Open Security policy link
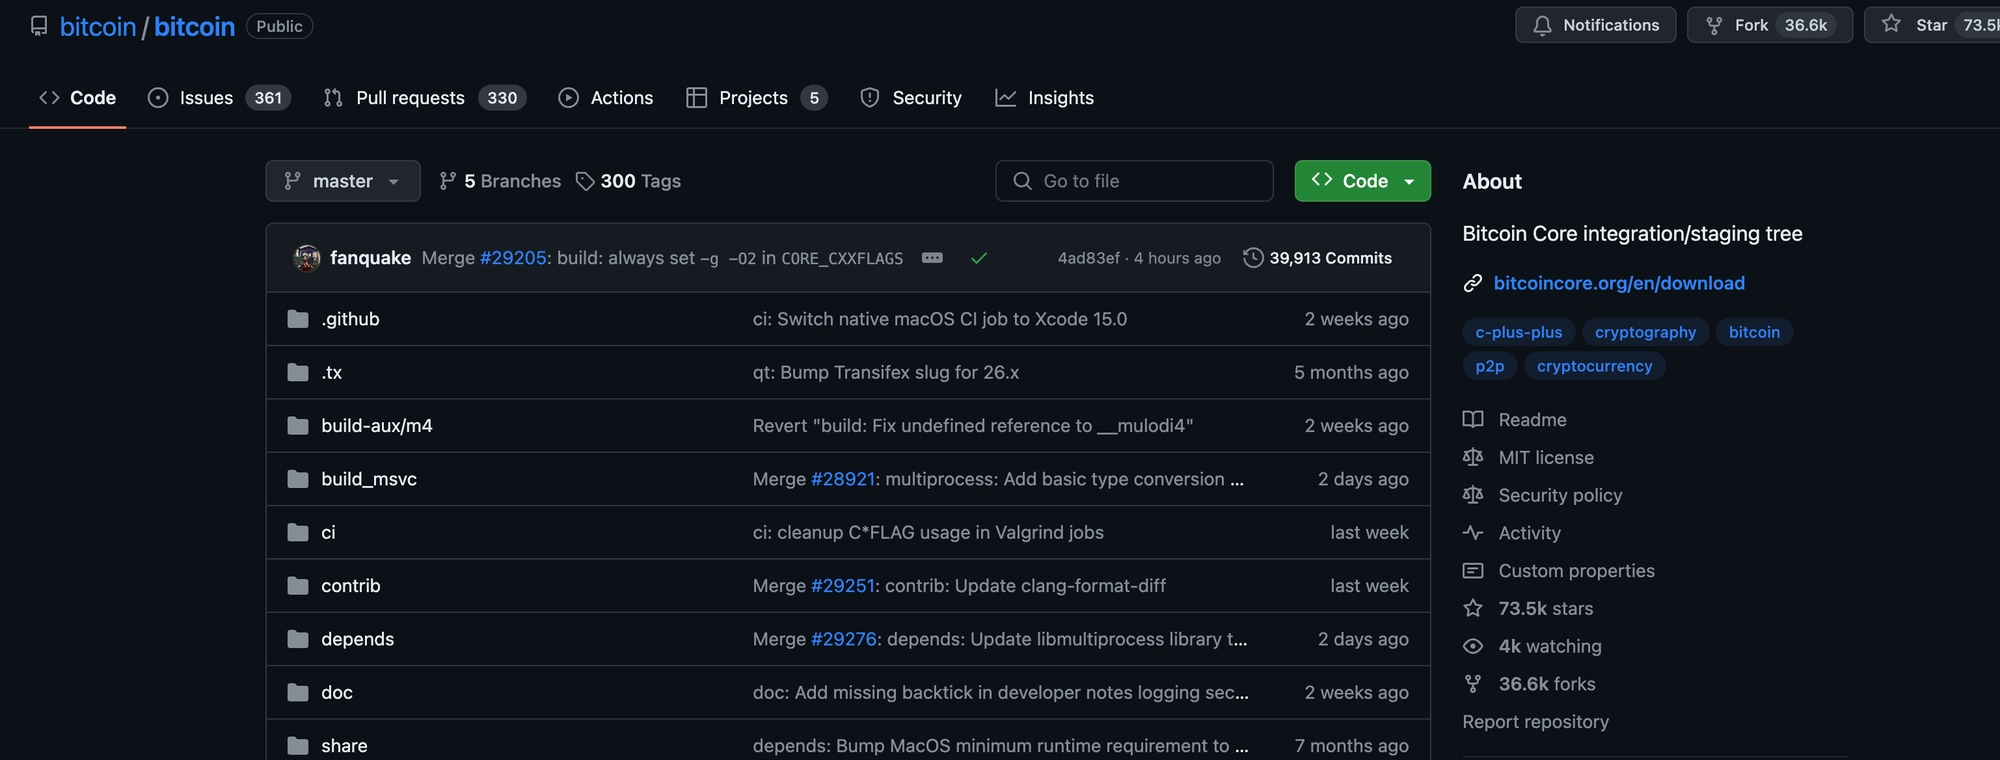This screenshot has height=760, width=2000. (x=1560, y=495)
